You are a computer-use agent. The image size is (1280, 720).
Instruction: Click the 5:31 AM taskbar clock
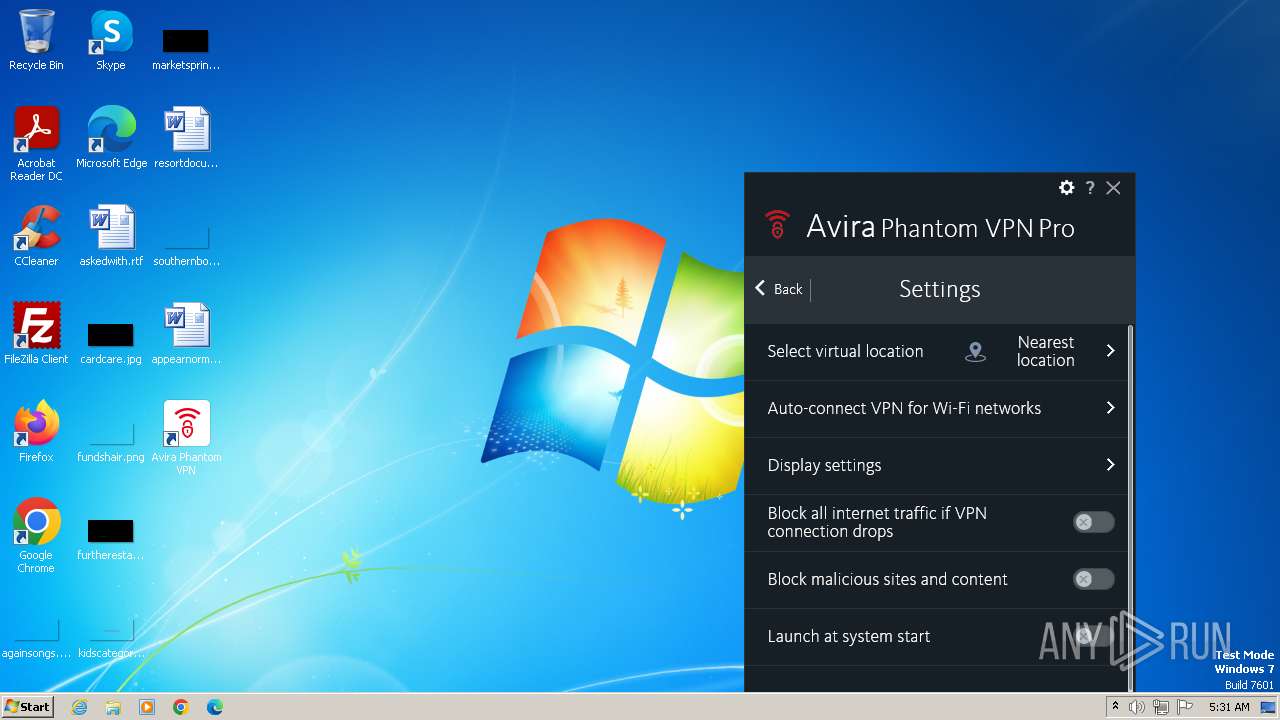[1229, 707]
